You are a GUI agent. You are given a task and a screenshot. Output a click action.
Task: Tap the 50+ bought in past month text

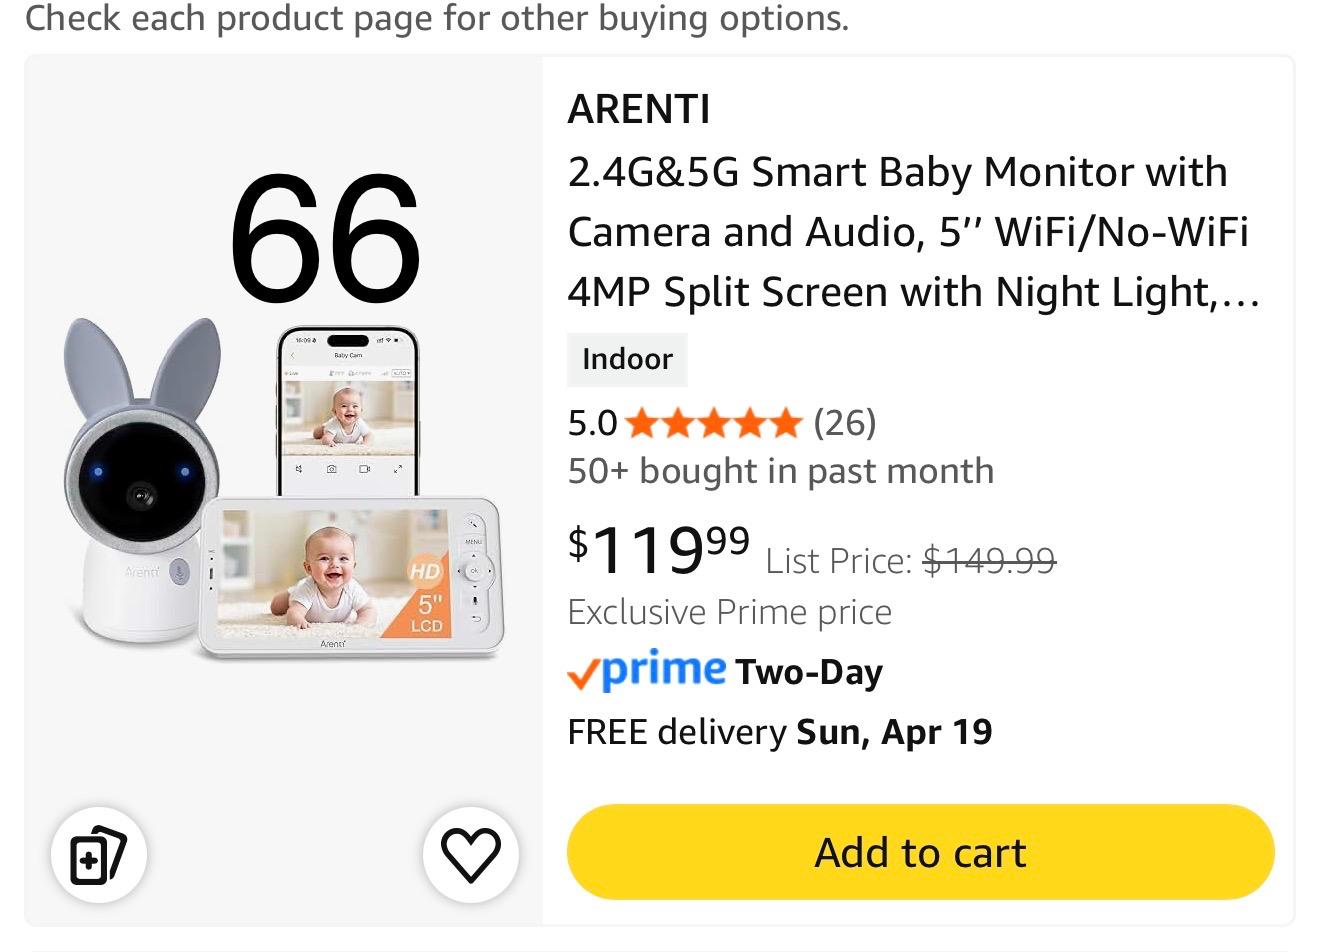point(780,471)
